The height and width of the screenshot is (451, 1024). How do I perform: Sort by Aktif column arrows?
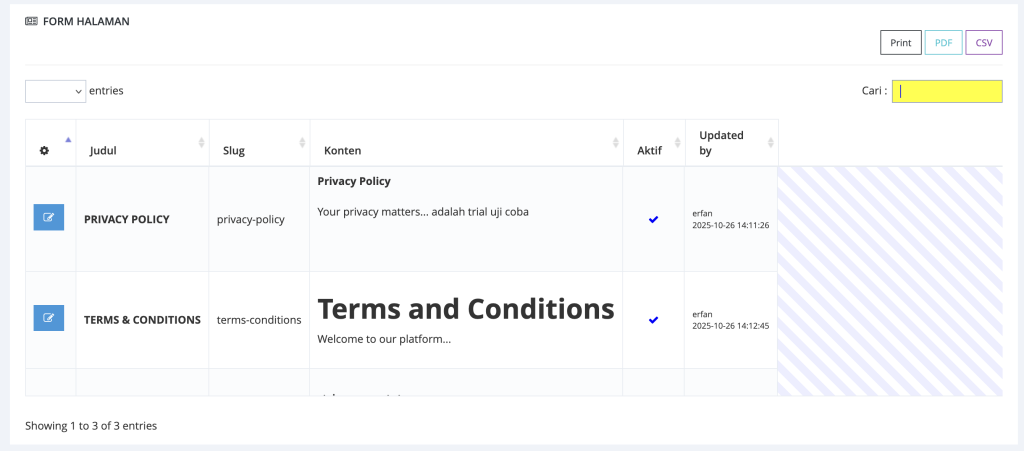(x=678, y=143)
